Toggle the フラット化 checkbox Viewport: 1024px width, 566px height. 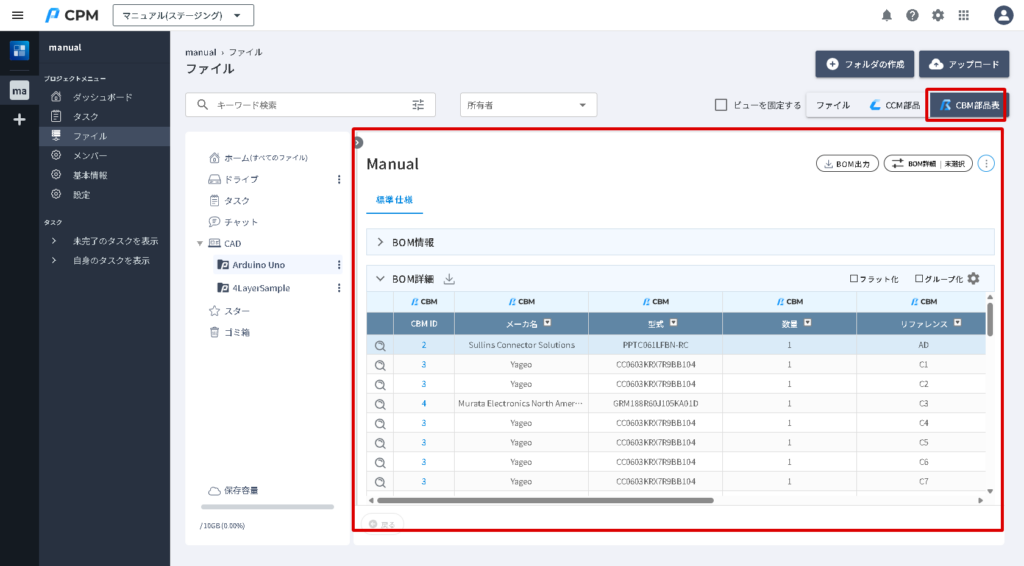tap(854, 279)
